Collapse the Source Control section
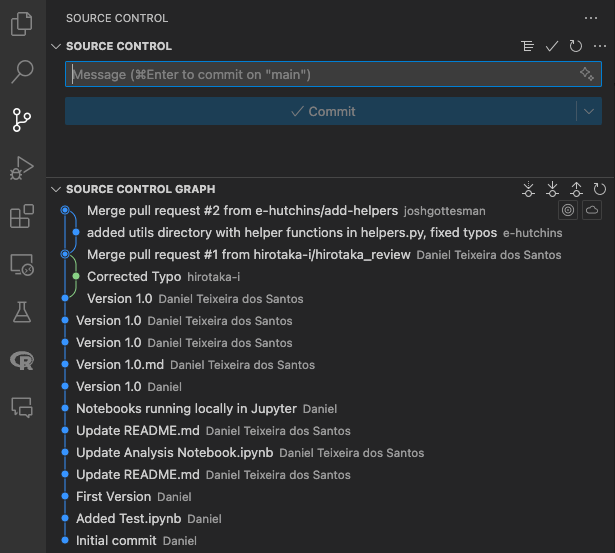 [56, 46]
